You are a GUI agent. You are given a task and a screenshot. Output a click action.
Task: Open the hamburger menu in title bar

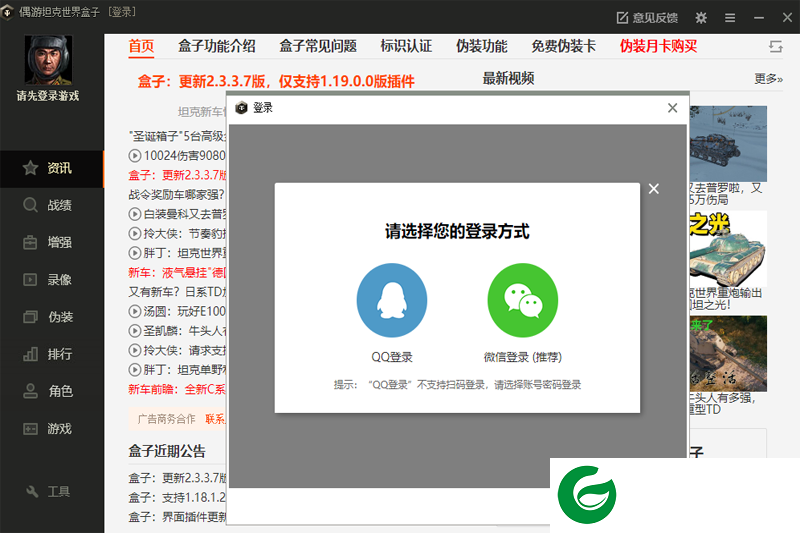tap(730, 18)
